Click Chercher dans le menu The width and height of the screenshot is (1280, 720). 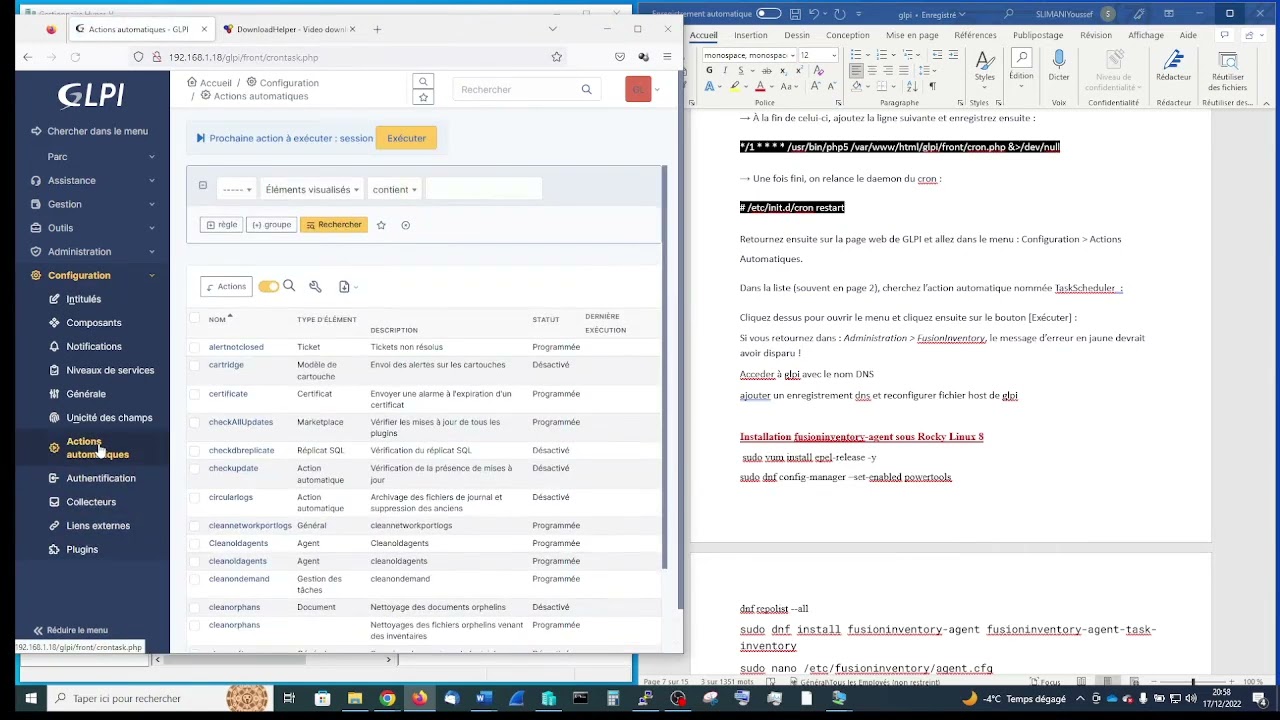click(x=90, y=131)
